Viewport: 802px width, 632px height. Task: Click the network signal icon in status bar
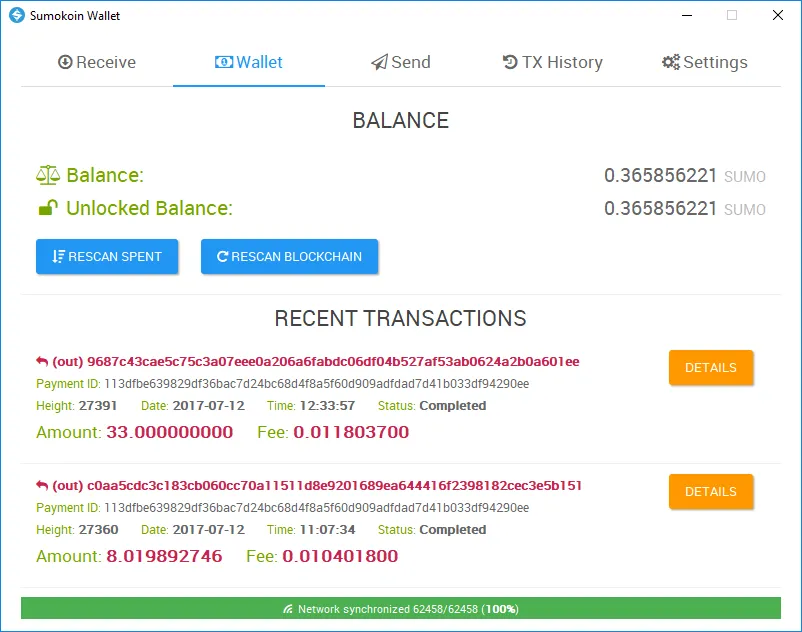point(288,609)
